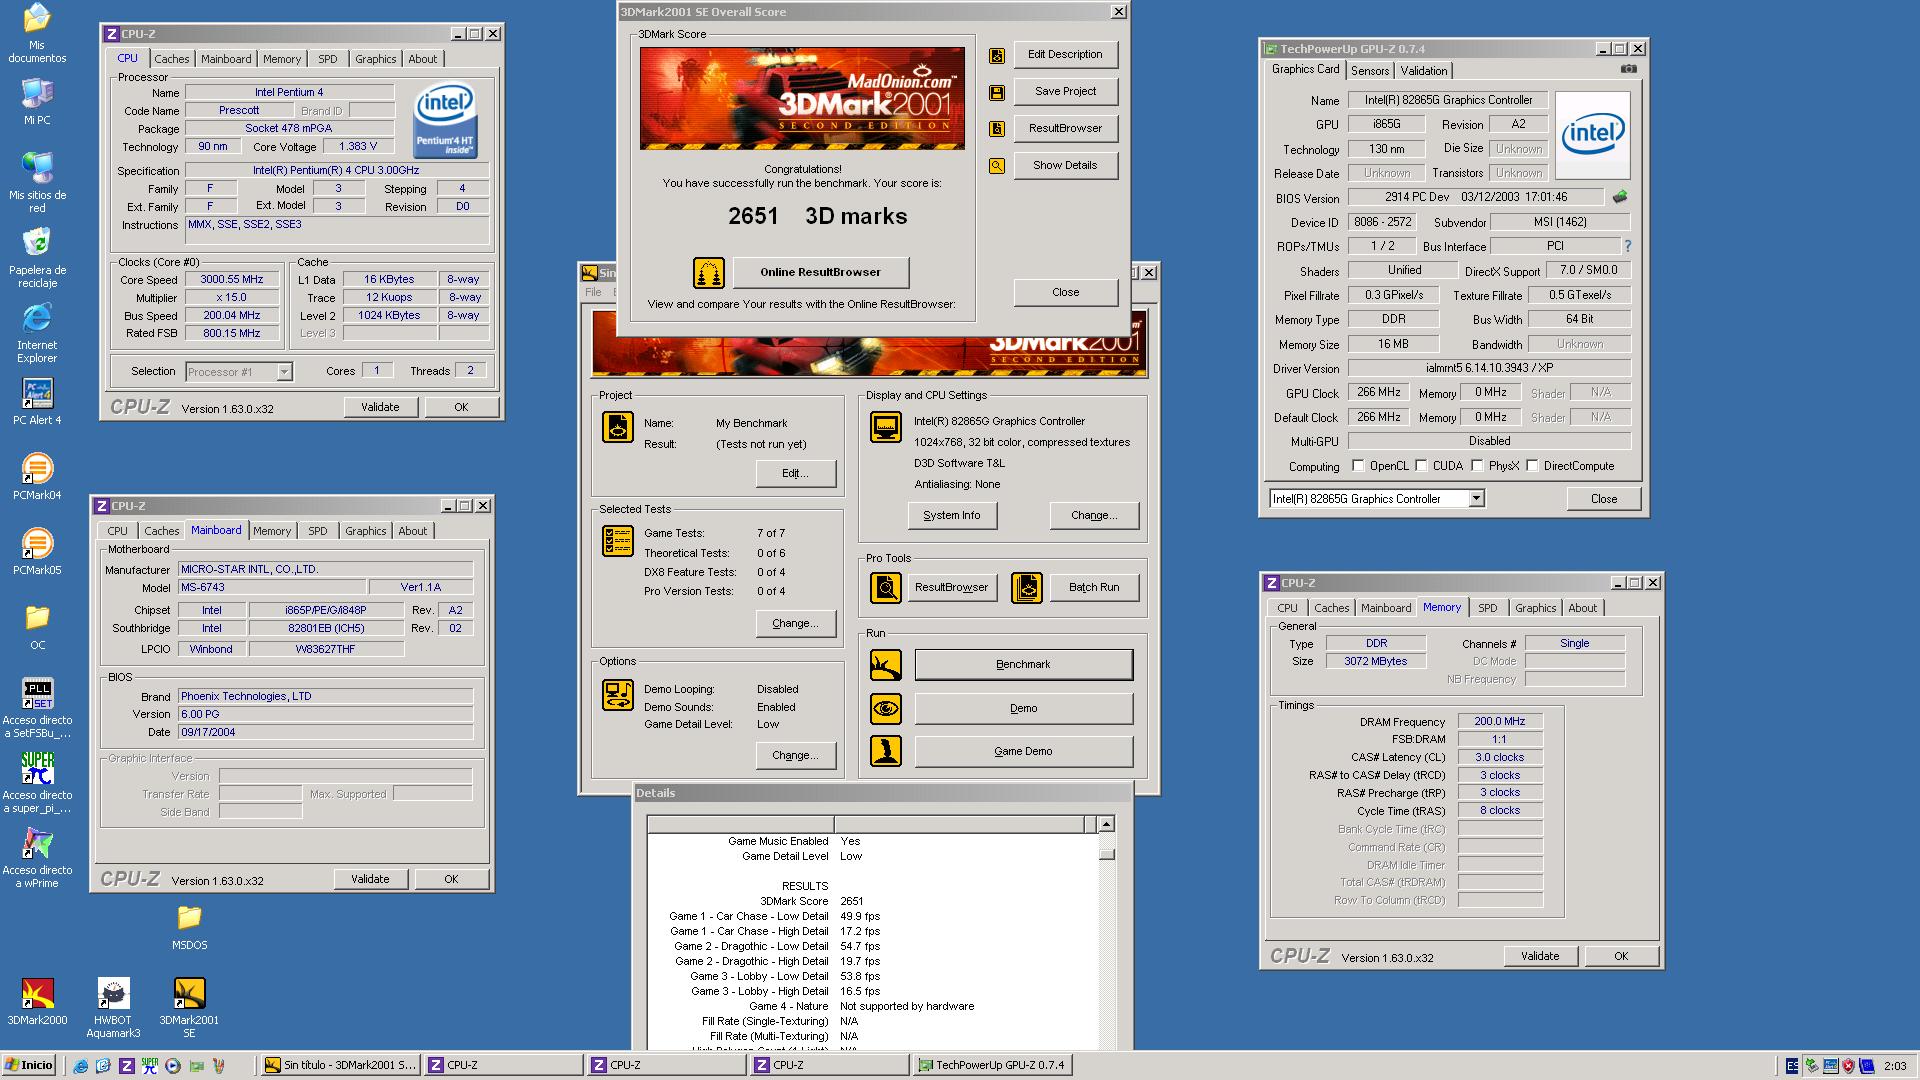Toggle the DirectCompute checkbox in GPU-Z

pyautogui.click(x=1532, y=466)
